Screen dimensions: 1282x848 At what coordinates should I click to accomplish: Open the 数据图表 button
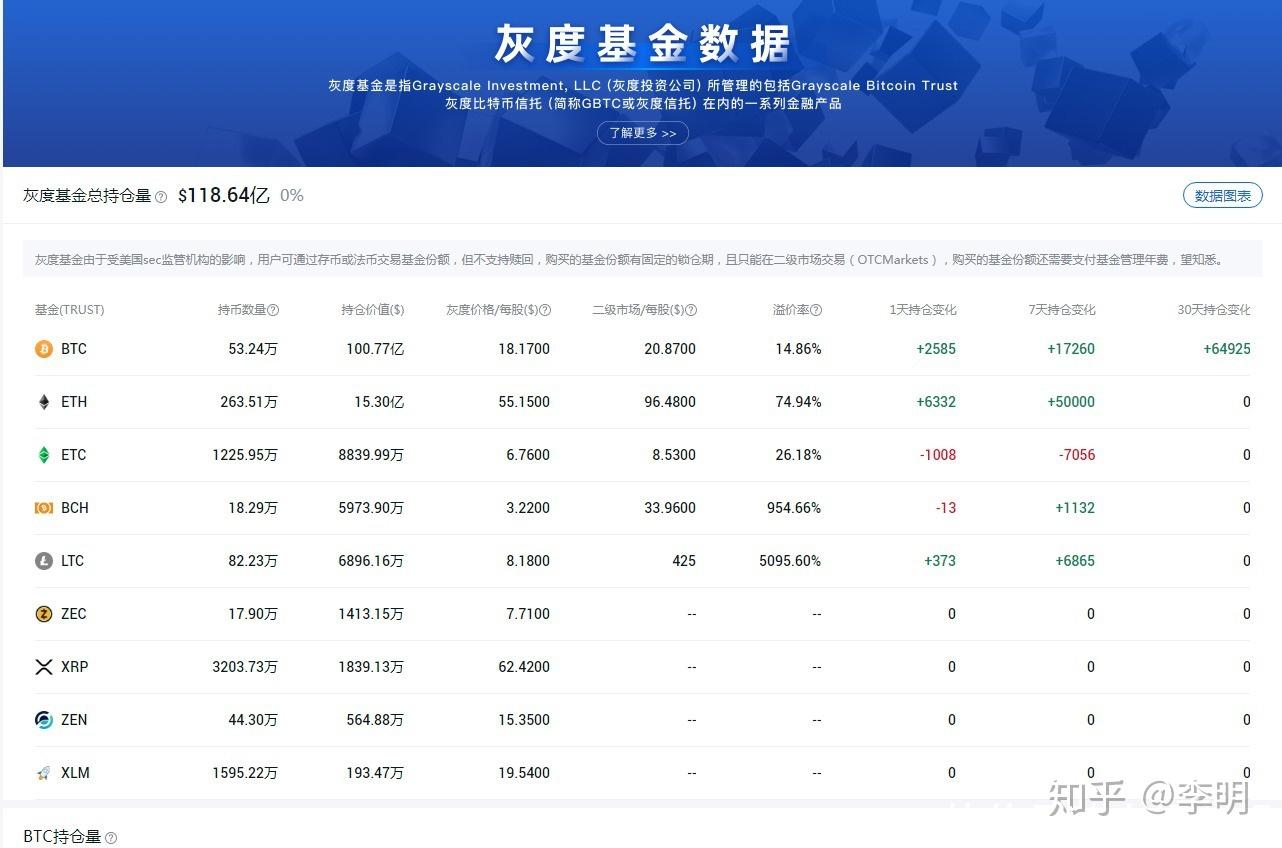[x=1223, y=196]
